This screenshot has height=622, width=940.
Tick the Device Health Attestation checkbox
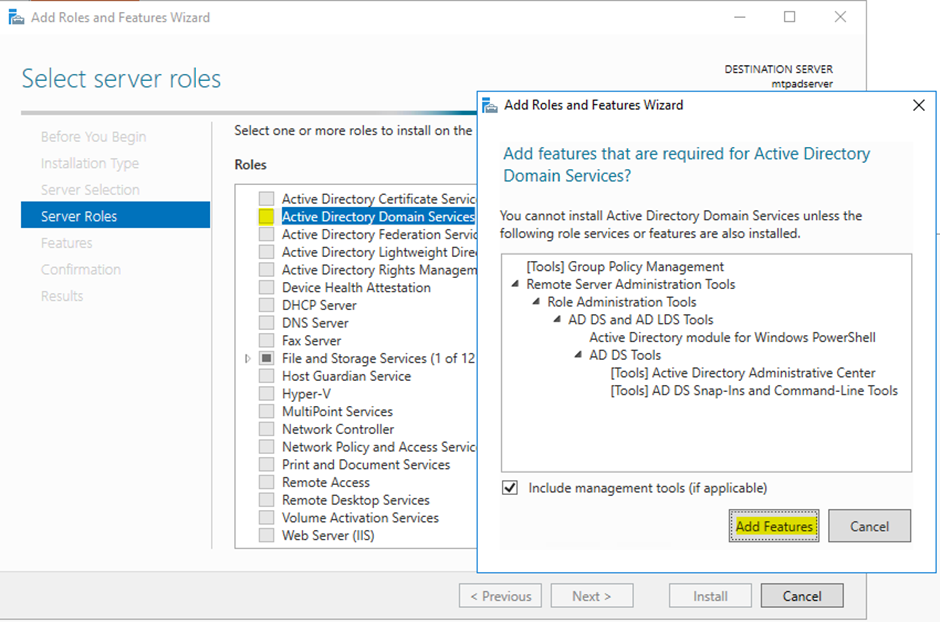click(266, 287)
